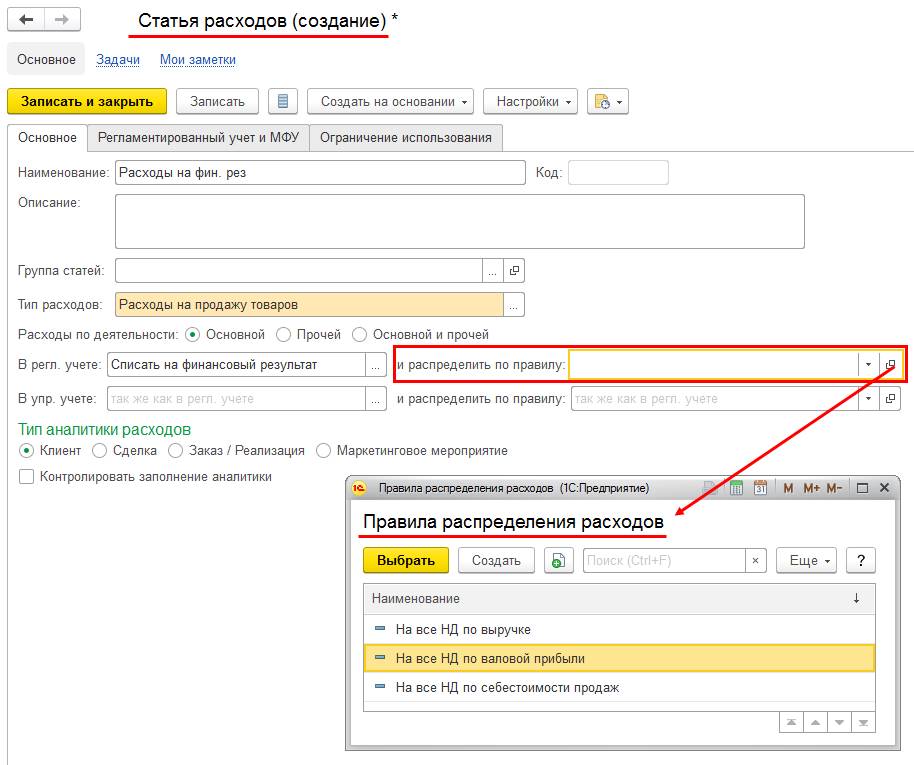The height and width of the screenshot is (765, 914).
Task: Open the document-with-clock icon dropdown in toolbar
Action: tap(607, 101)
